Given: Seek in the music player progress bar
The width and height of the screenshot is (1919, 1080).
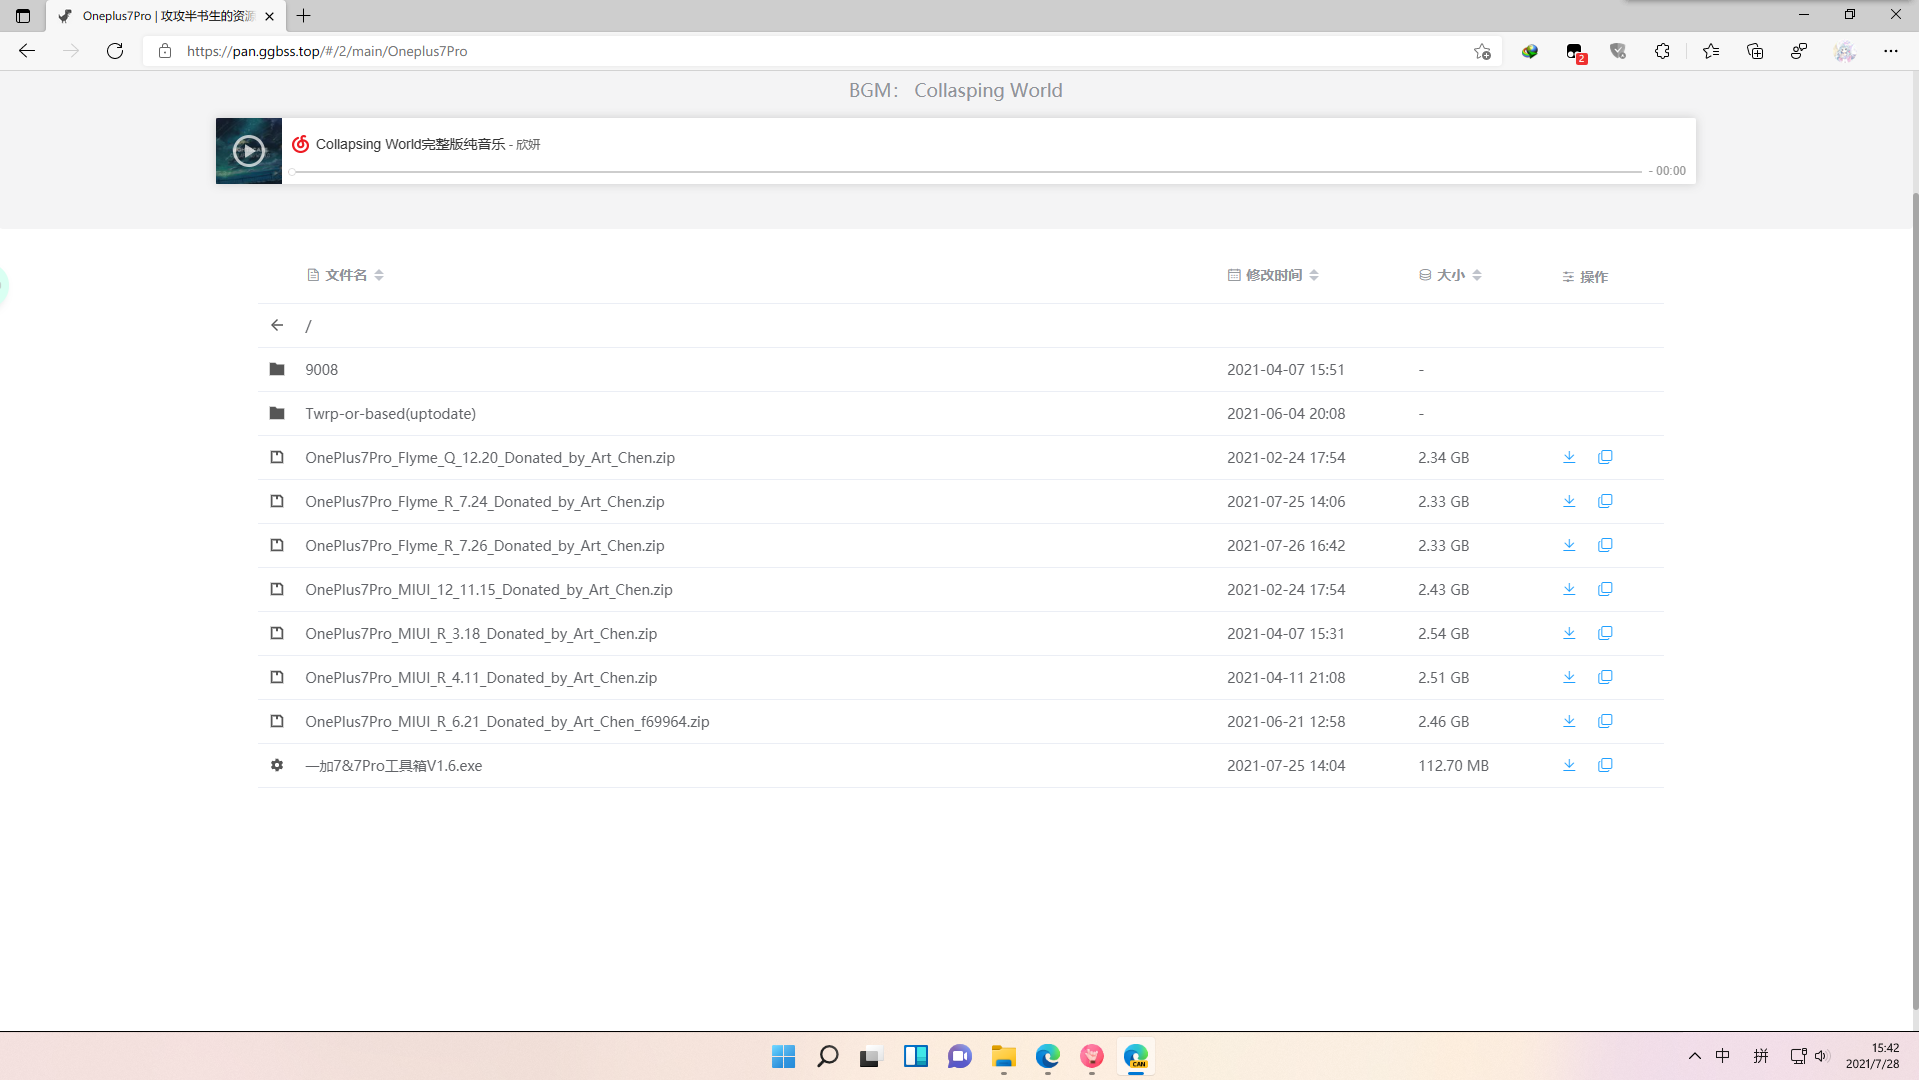Looking at the screenshot, I should tap(965, 172).
